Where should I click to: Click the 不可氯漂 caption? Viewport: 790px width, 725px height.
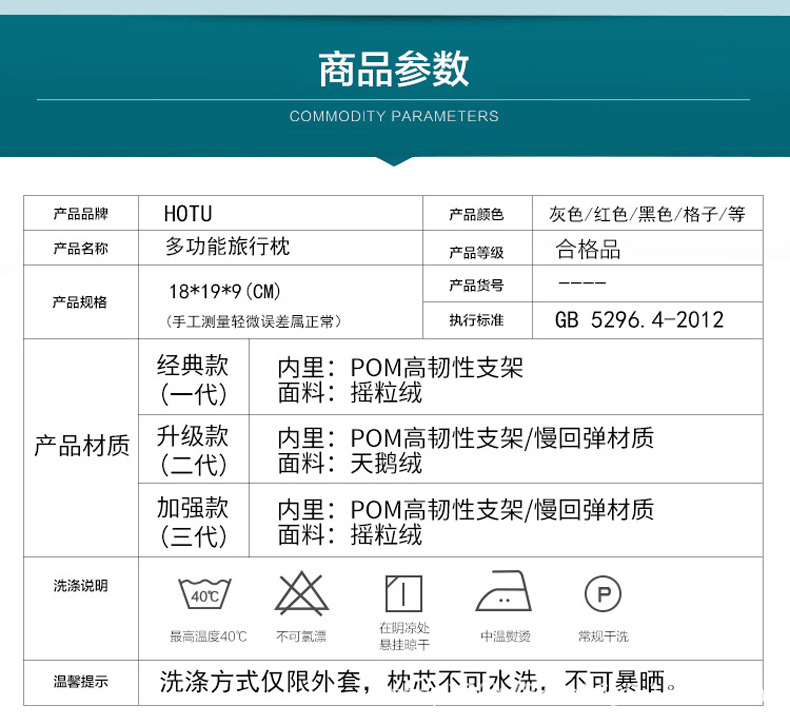tap(301, 637)
